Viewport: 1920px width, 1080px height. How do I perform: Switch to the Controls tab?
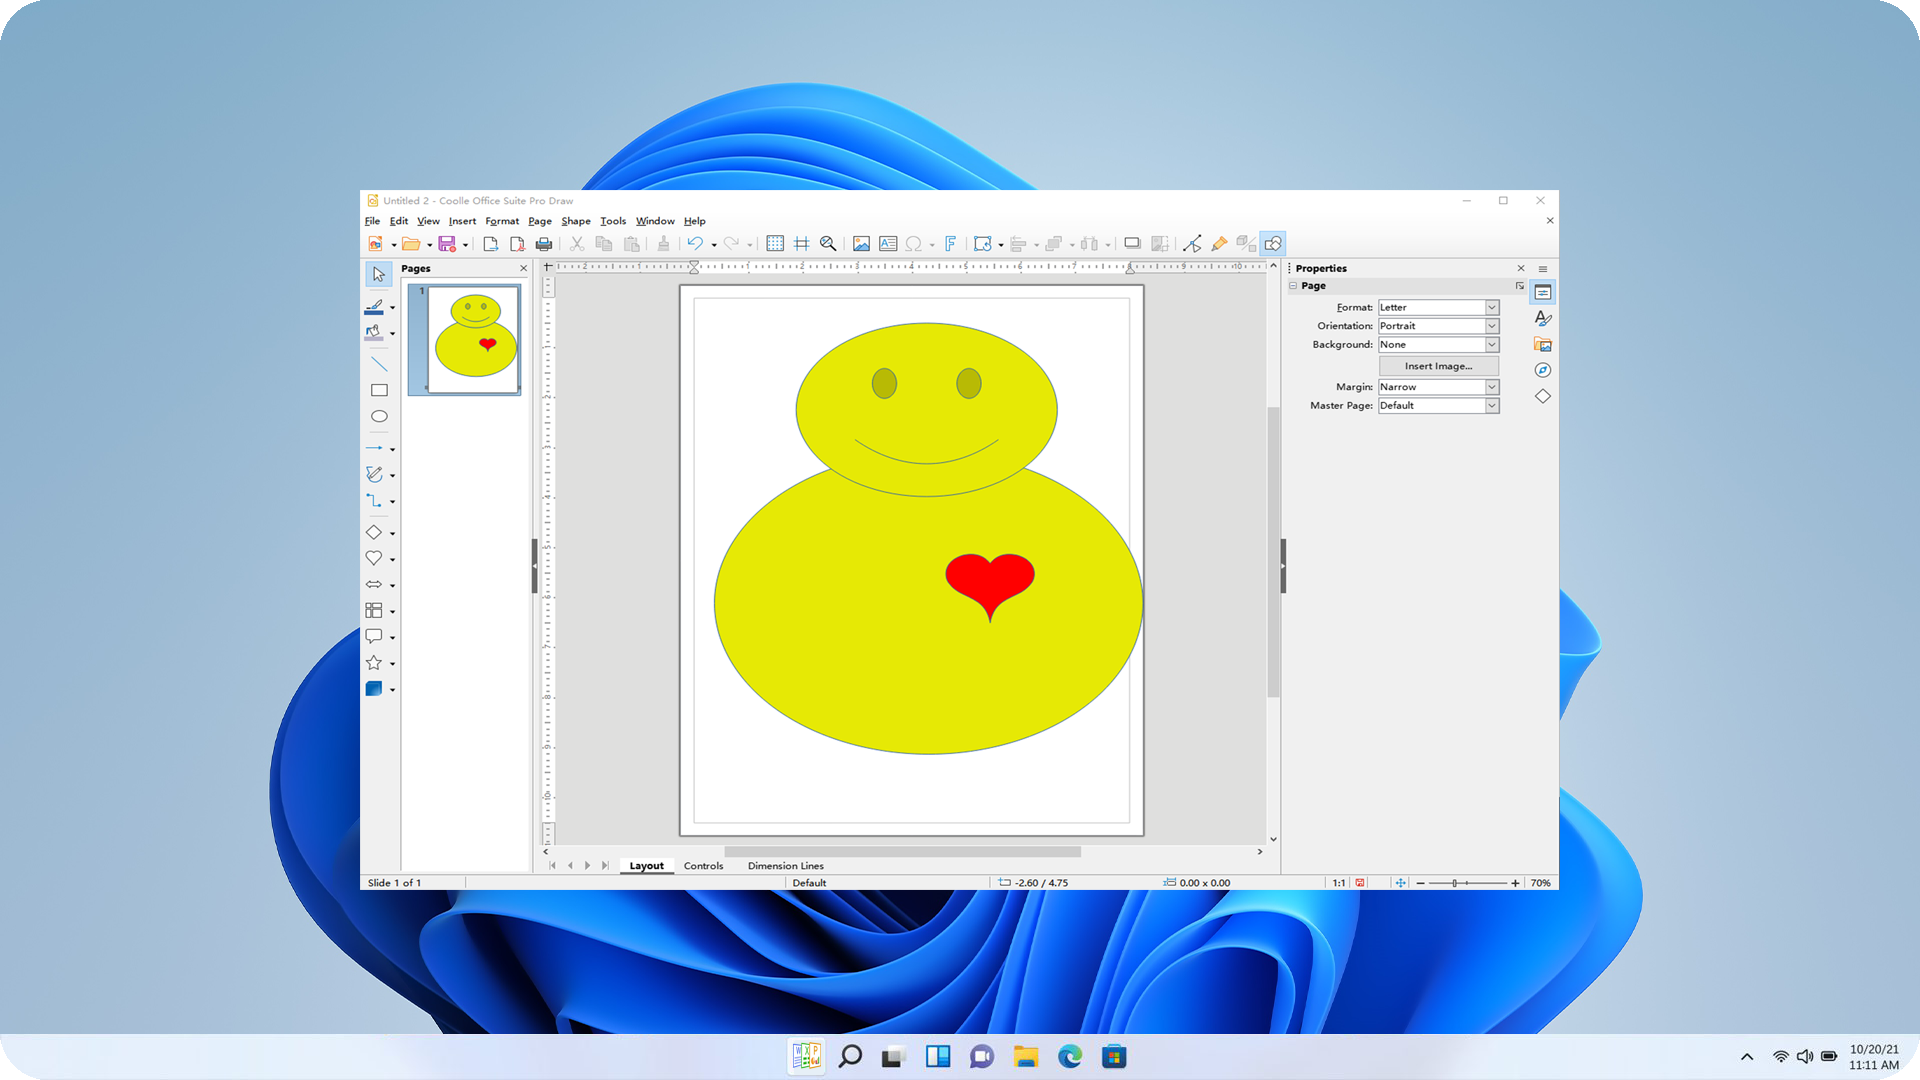click(x=703, y=865)
